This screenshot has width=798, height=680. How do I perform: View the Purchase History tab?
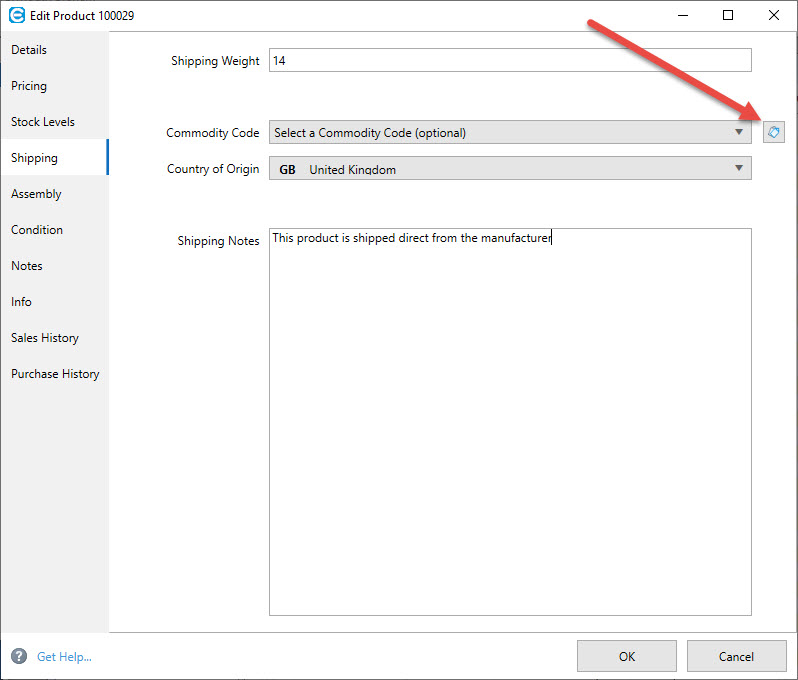pyautogui.click(x=55, y=374)
